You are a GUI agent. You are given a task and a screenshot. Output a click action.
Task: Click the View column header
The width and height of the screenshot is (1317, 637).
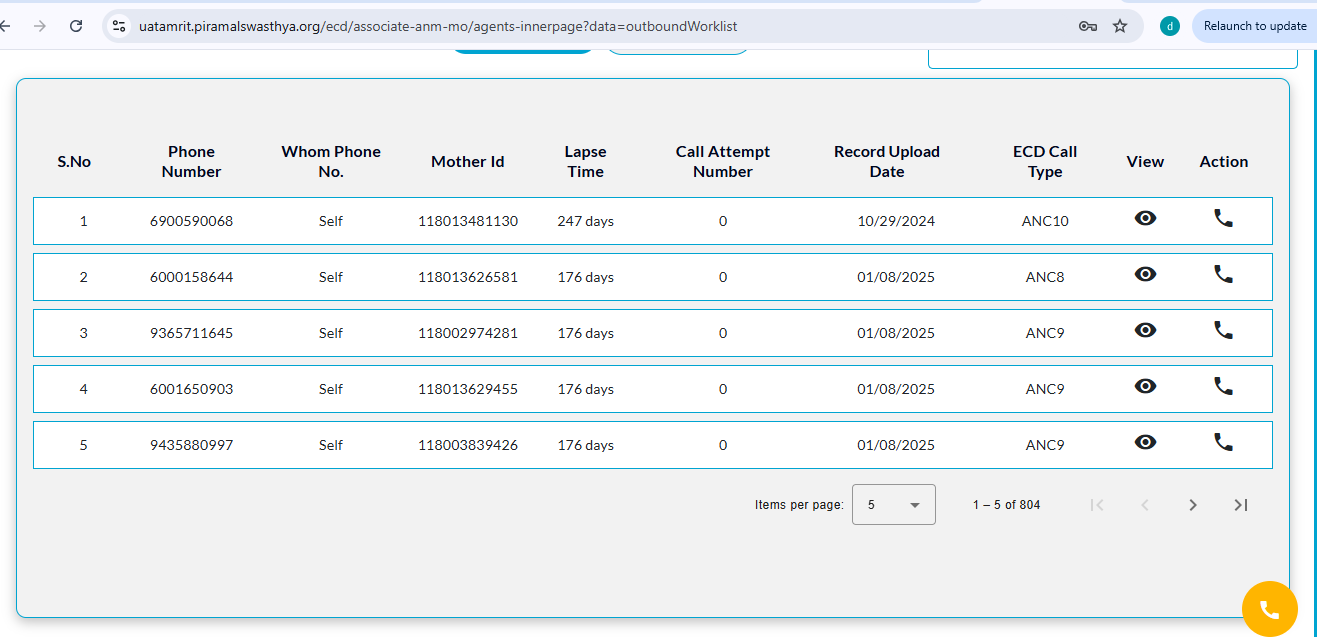[1145, 162]
